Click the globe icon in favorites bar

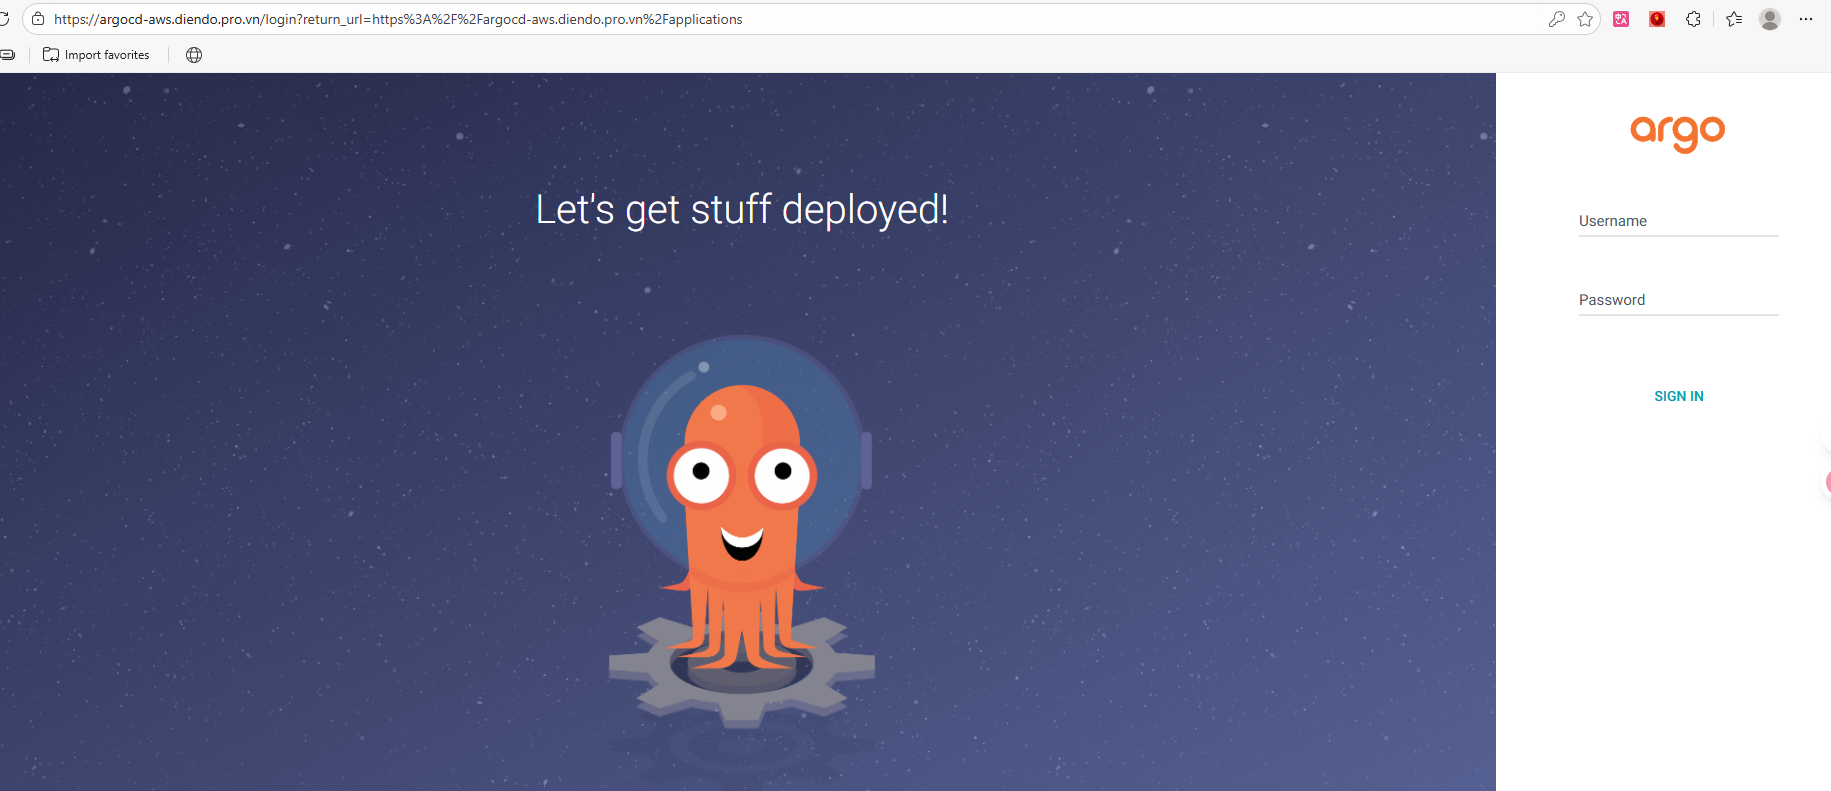(x=194, y=55)
